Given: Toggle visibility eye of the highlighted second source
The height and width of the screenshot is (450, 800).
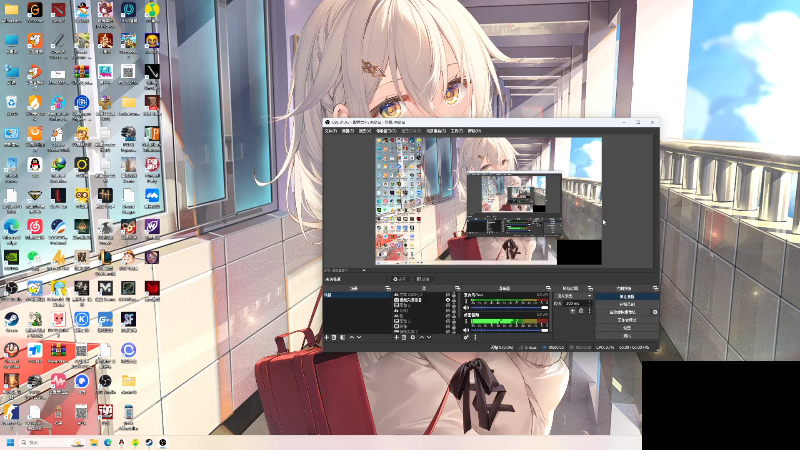Looking at the screenshot, I should tap(447, 300).
